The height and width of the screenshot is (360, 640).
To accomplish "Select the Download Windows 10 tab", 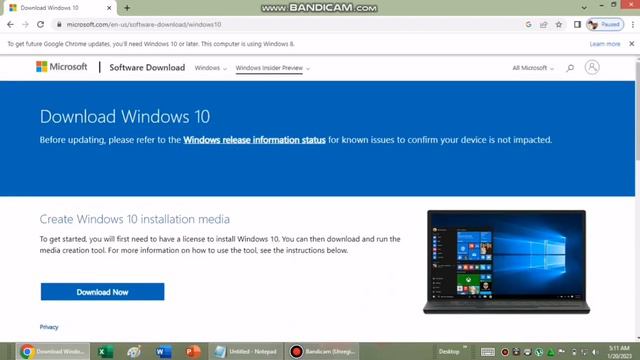I will pyautogui.click(x=59, y=8).
